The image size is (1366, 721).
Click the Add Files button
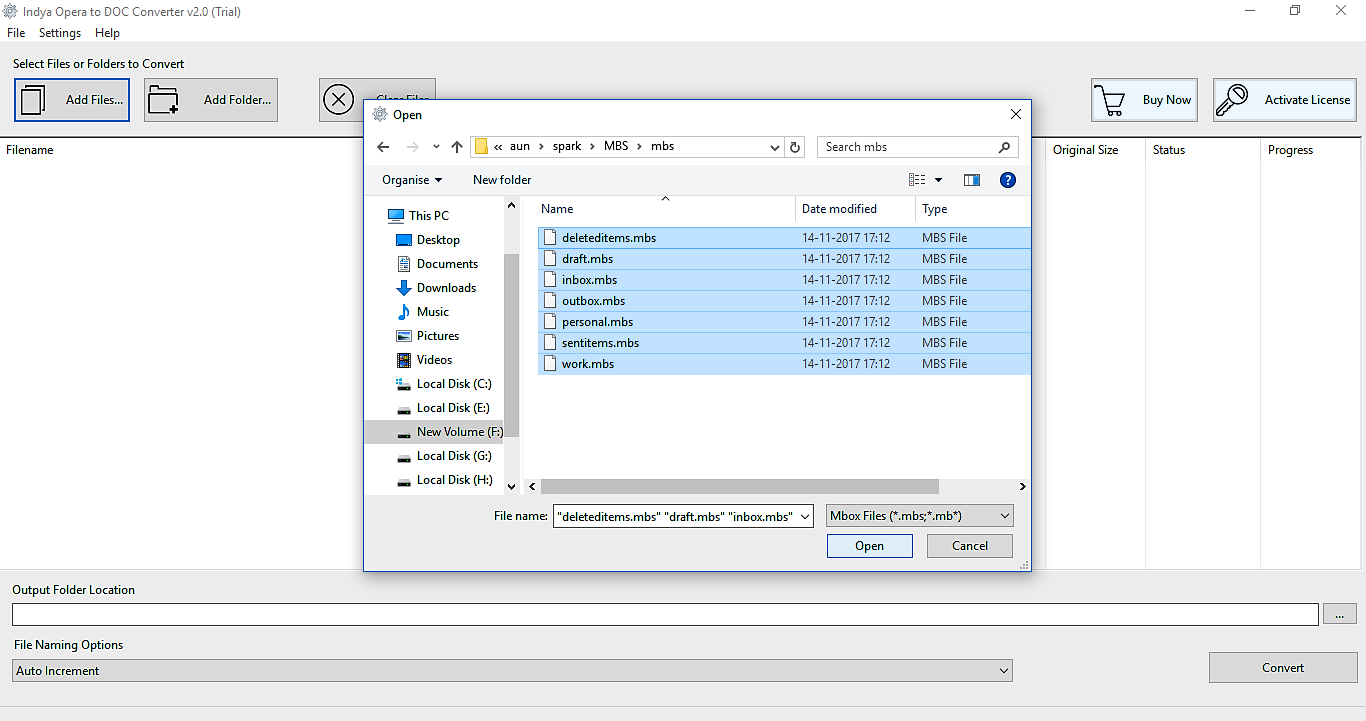72,100
